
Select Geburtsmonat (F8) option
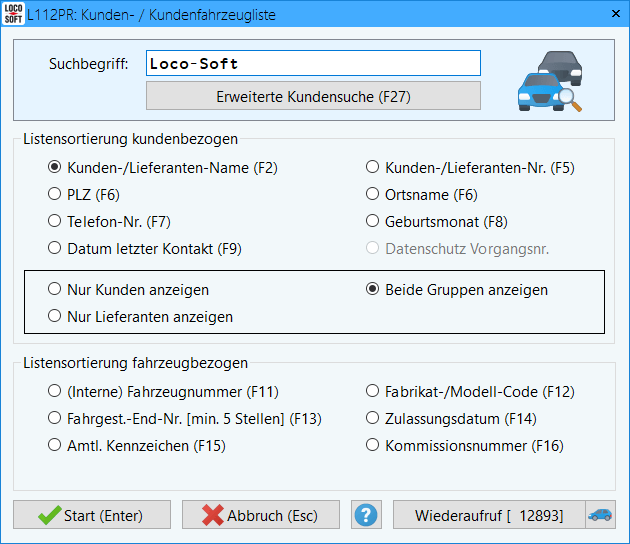pyautogui.click(x=372, y=222)
